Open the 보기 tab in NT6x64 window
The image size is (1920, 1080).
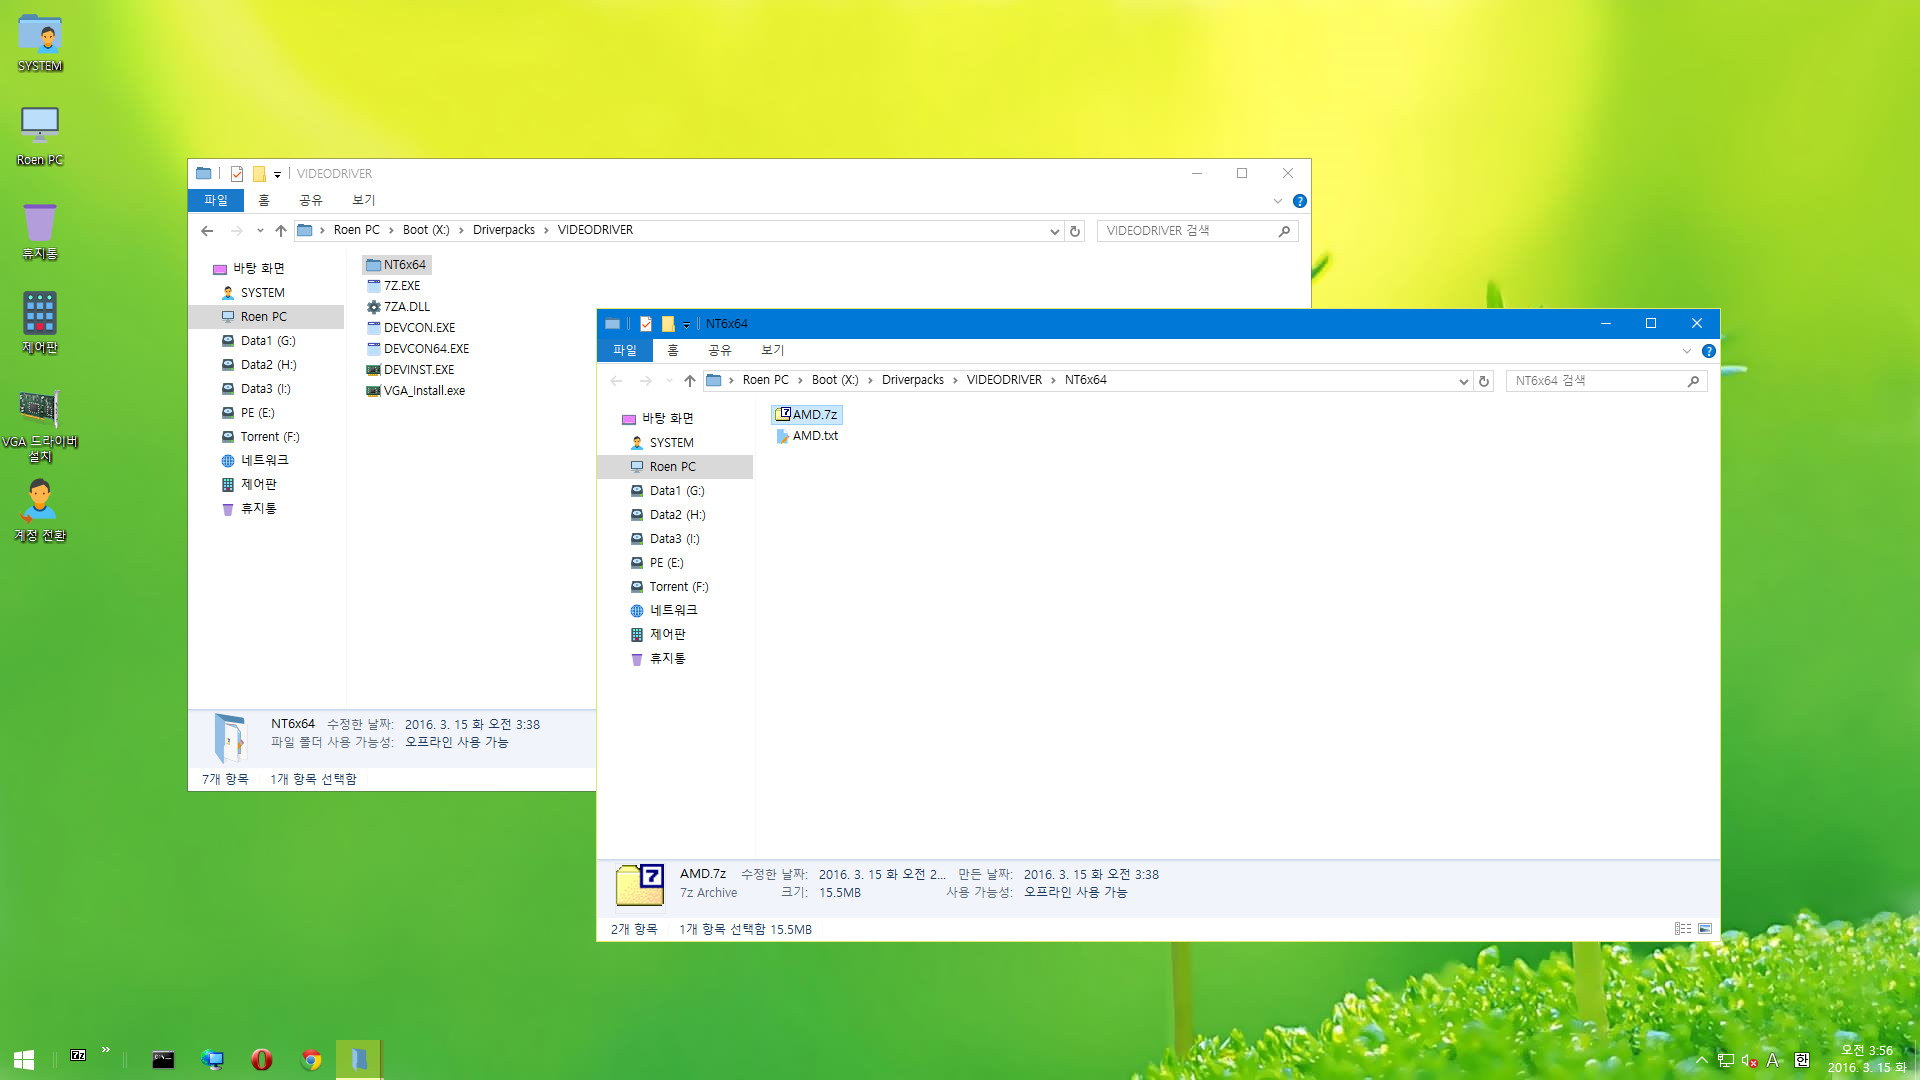(x=773, y=350)
